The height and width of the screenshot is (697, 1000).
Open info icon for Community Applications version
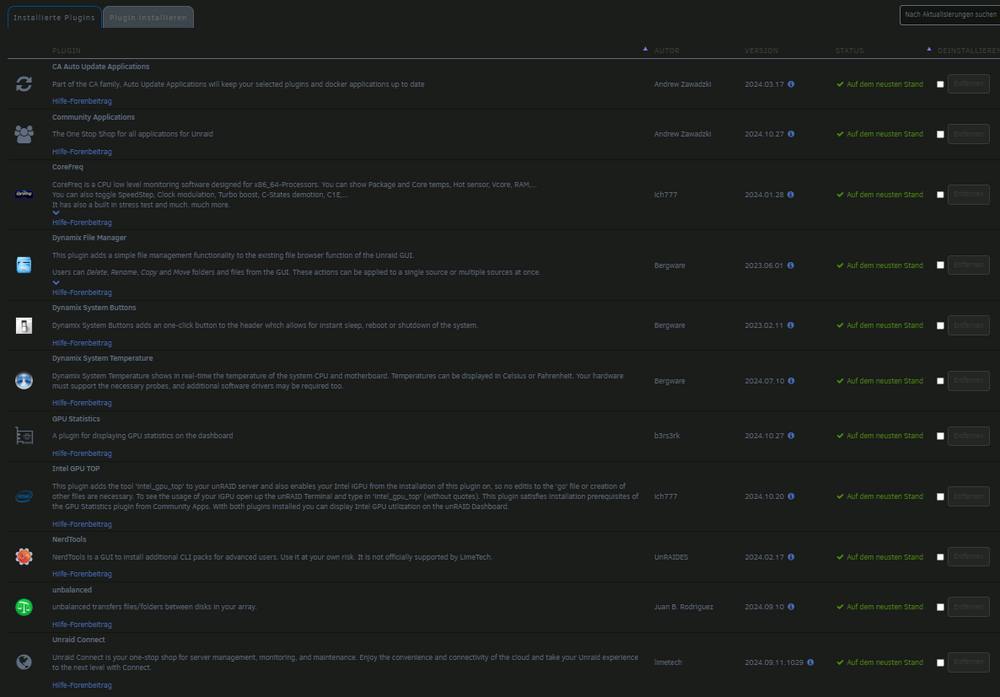click(791, 134)
